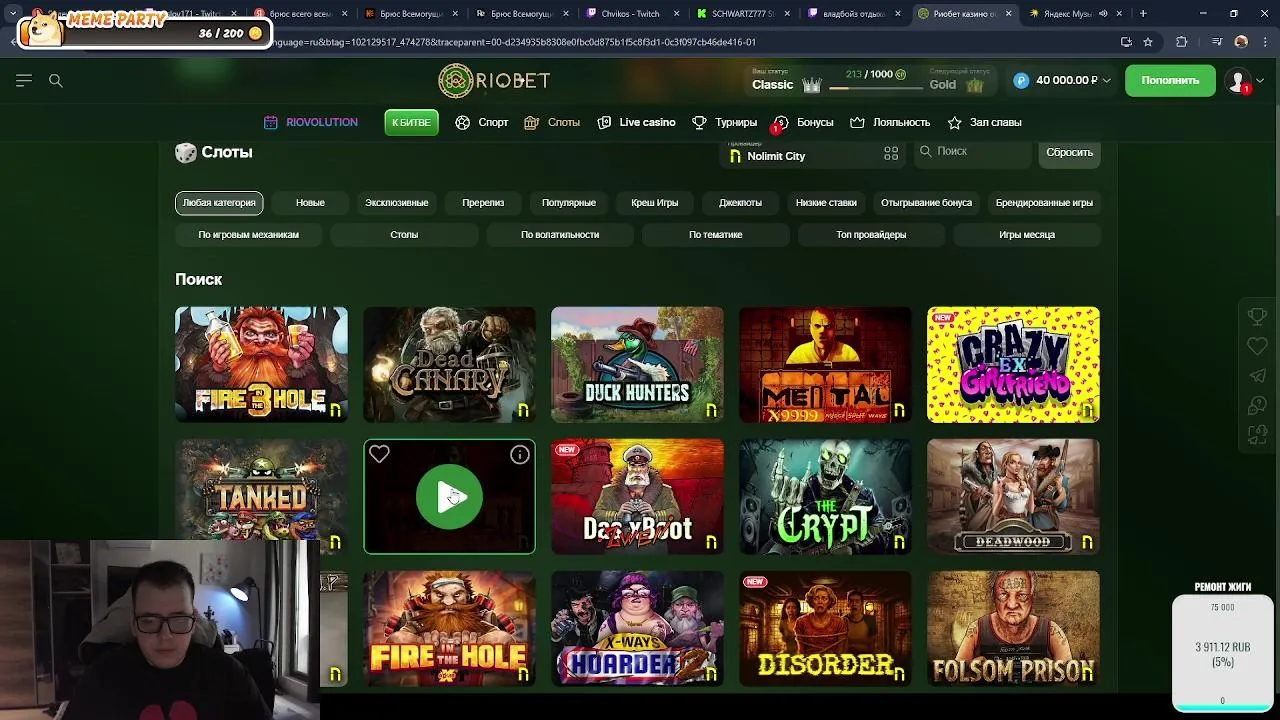Click the Classic status crown icon
1280x720 pixels.
pos(812,85)
